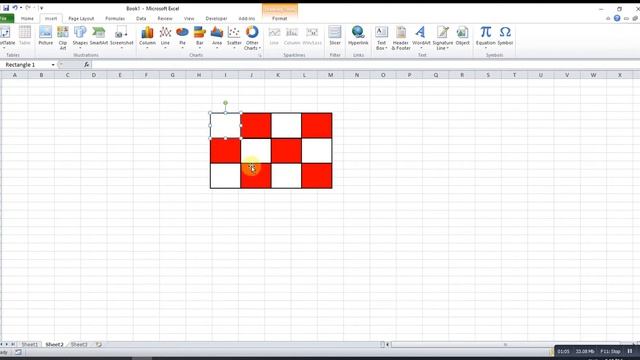Undo the last action

tap(15, 8)
